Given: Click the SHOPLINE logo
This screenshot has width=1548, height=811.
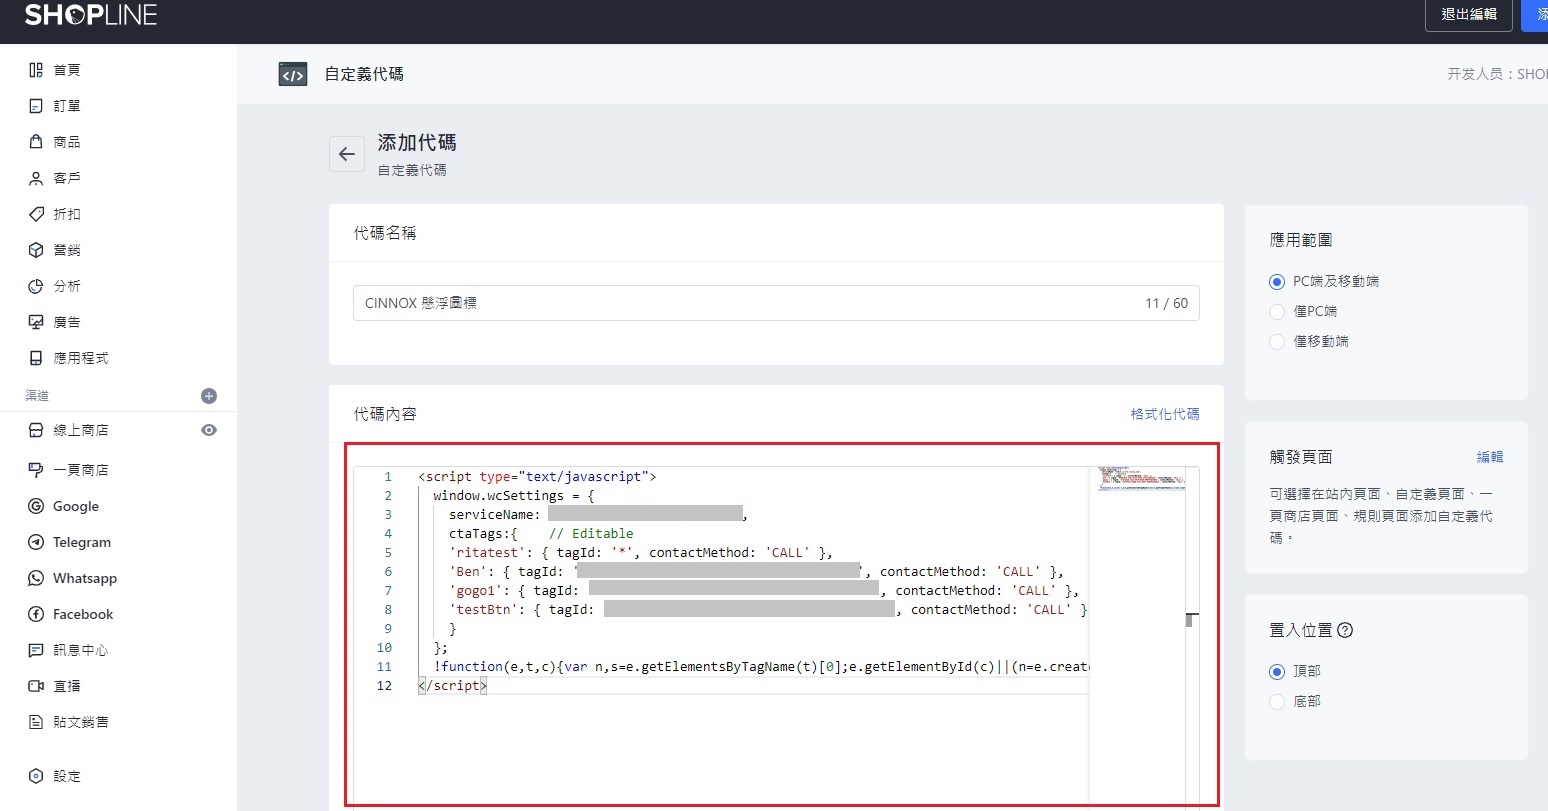Looking at the screenshot, I should pos(91,15).
